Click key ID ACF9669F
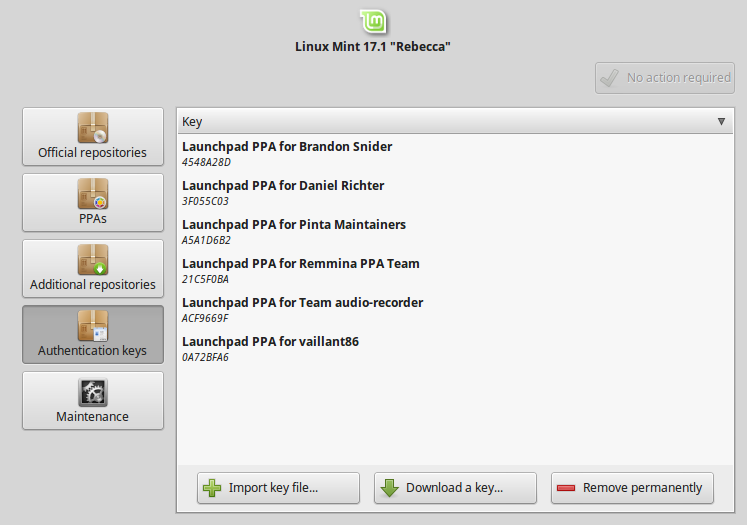 tap(205, 319)
